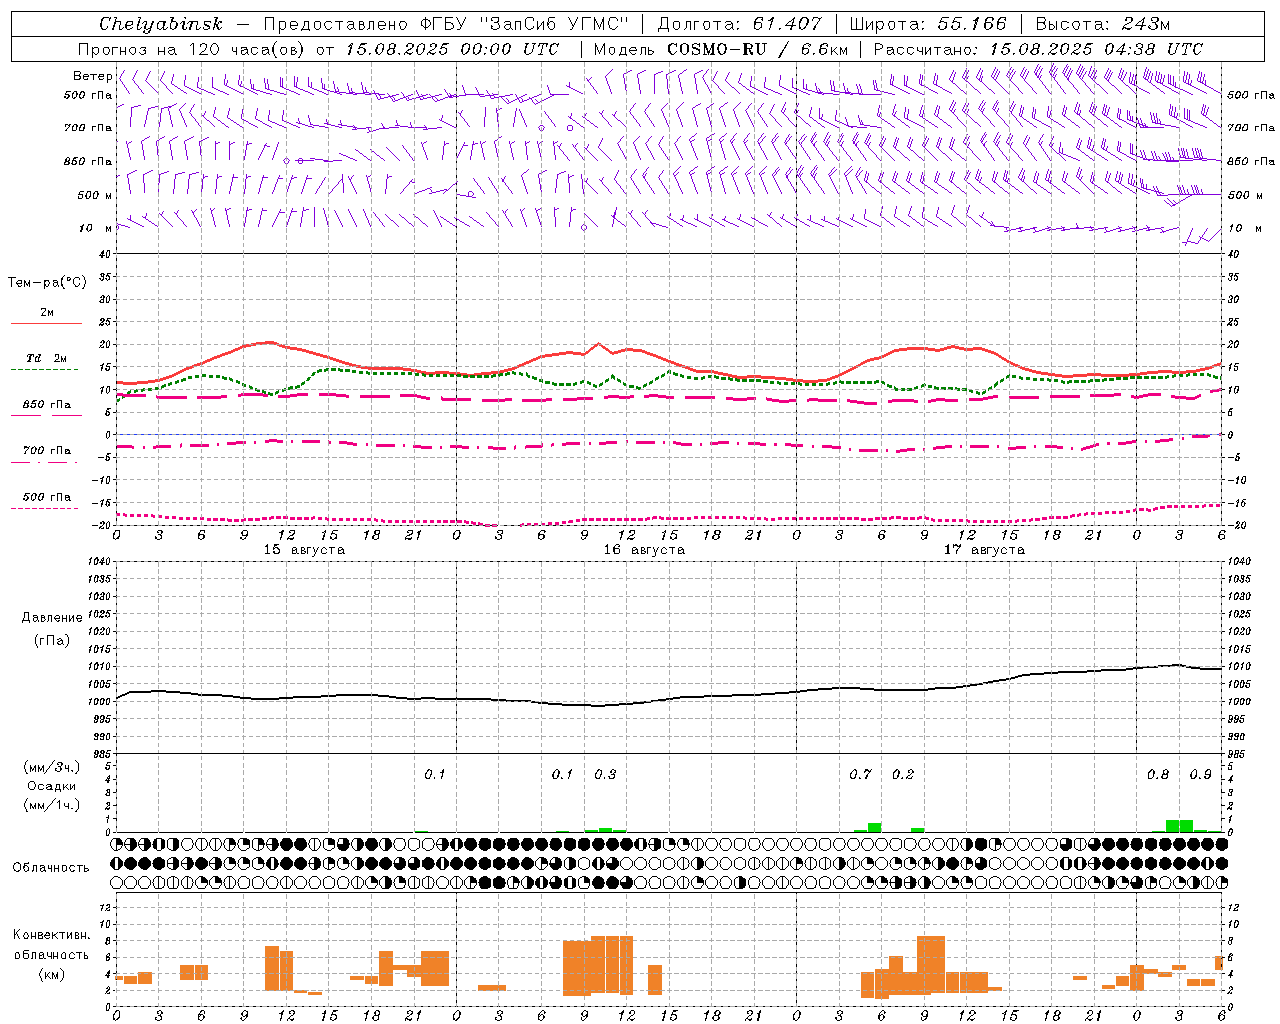Click the latitude value Широта: 55.166
1280x1024 pixels.
927,24
